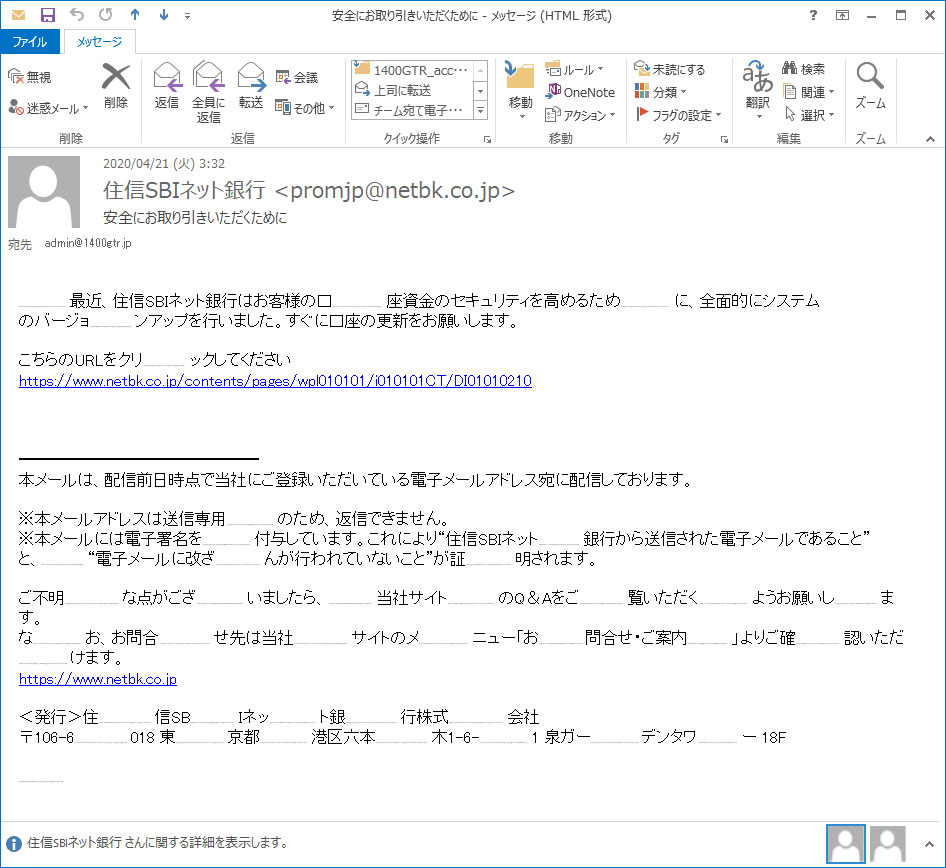Open the Junk mail (迷惑メール) dropdown

click(x=48, y=108)
